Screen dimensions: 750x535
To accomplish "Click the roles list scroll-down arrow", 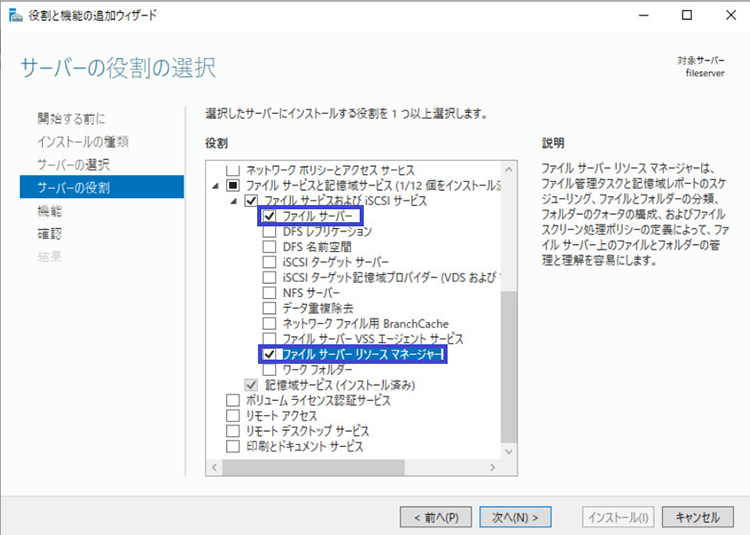I will [x=508, y=452].
